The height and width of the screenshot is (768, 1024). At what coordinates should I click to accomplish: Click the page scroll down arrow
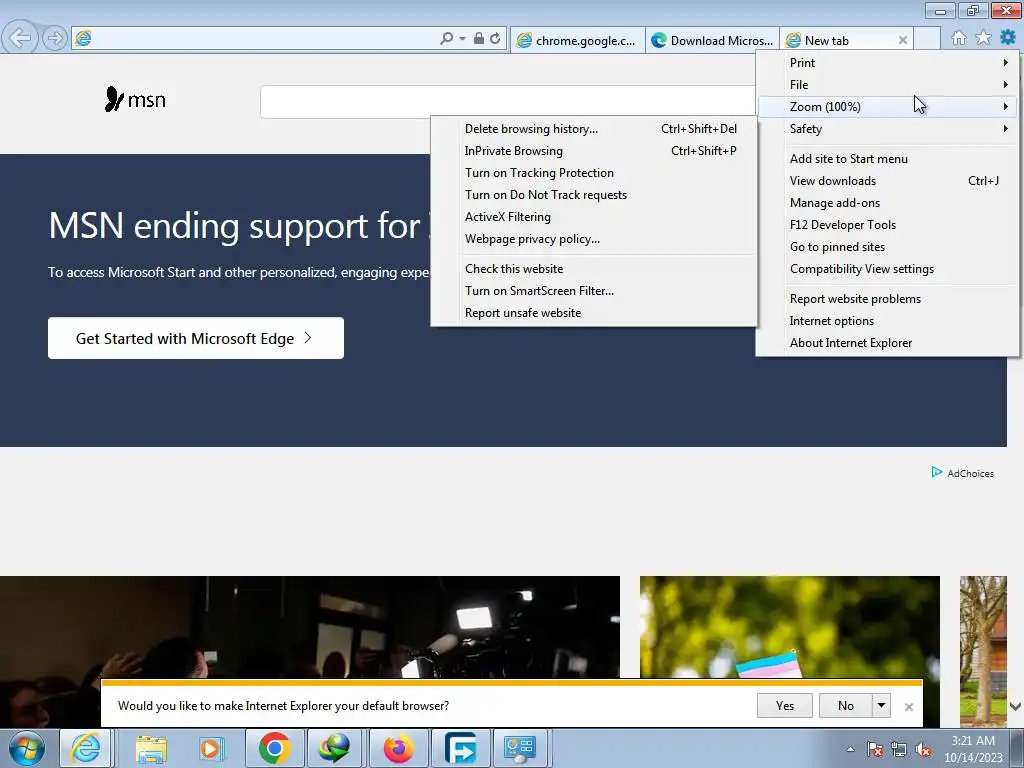pos(1016,707)
